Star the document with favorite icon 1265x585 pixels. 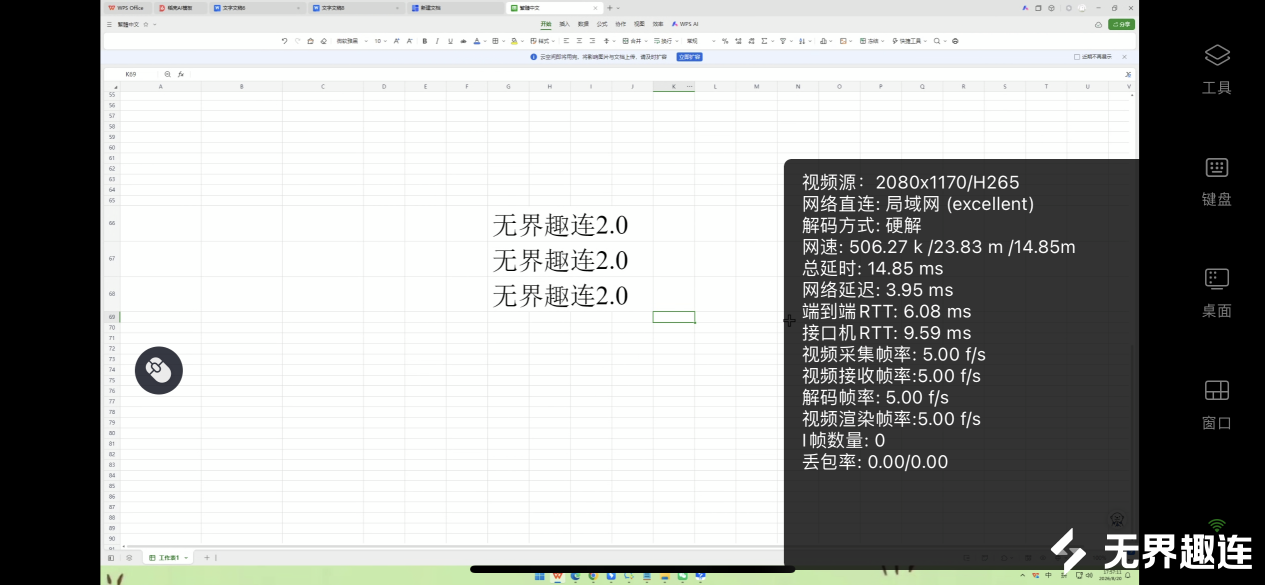[x=146, y=24]
